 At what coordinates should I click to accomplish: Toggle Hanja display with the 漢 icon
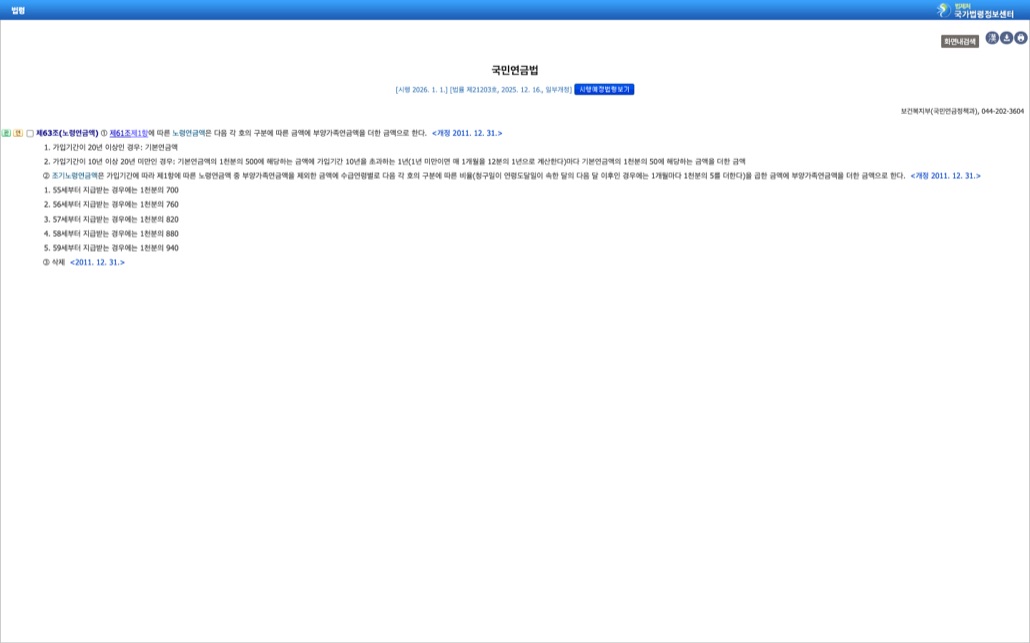(992, 38)
